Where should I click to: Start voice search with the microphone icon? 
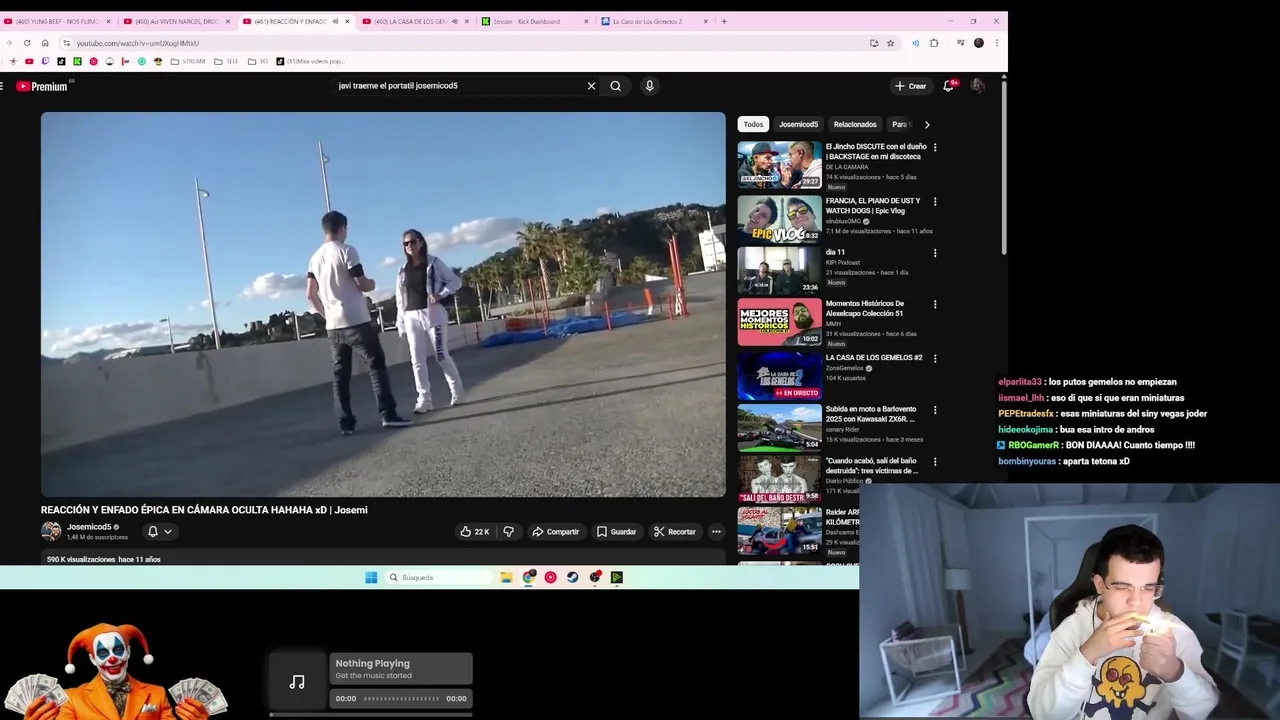tap(649, 86)
